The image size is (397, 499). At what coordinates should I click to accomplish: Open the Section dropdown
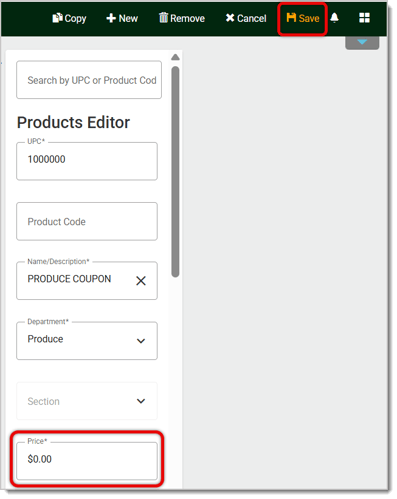pyautogui.click(x=87, y=401)
